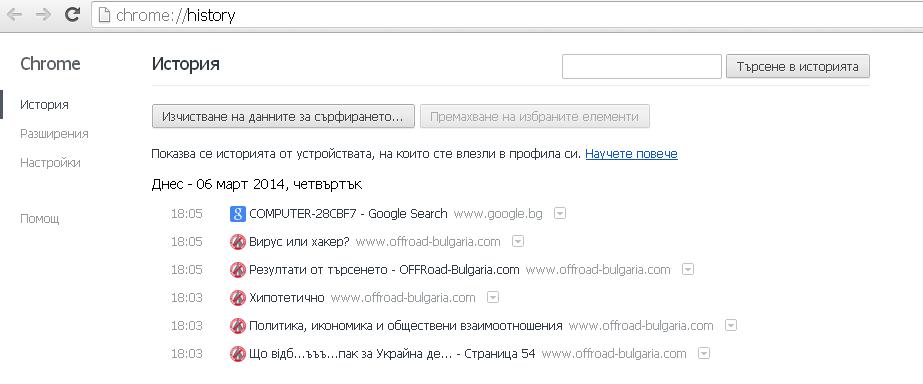The image size is (923, 384).
Task: Click Премахване на избраните елементи button
Action: coord(534,117)
